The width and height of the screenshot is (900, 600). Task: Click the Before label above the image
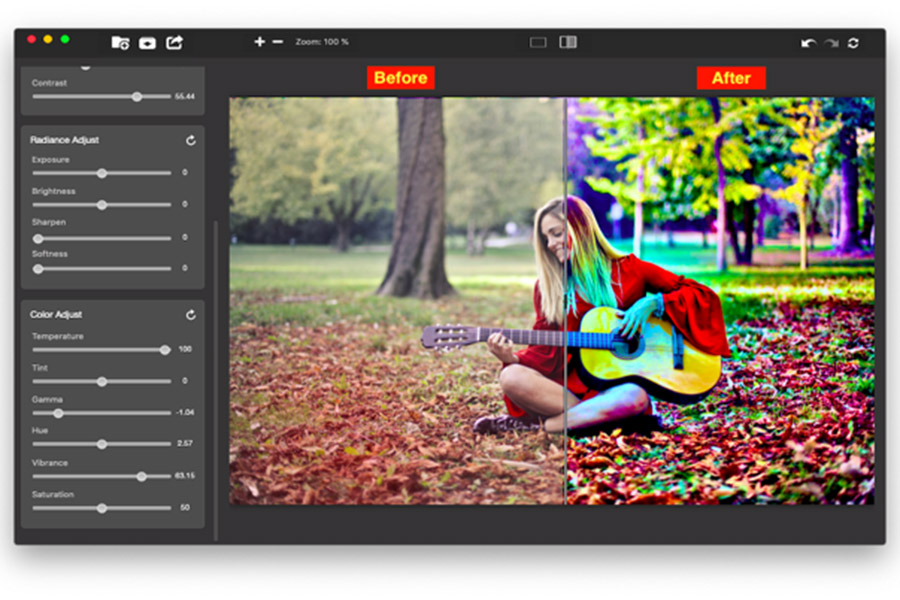coord(400,78)
